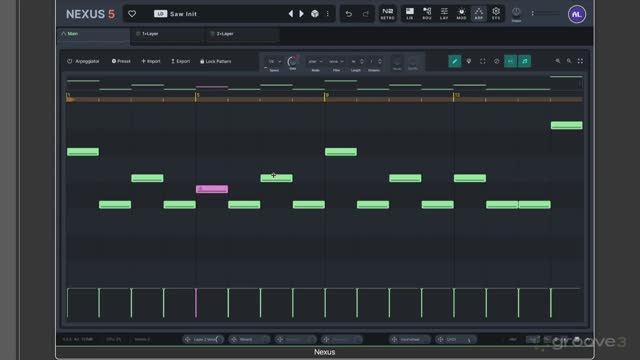This screenshot has width=640, height=360.
Task: Open the preset options three-dot menu
Action: click(x=327, y=14)
